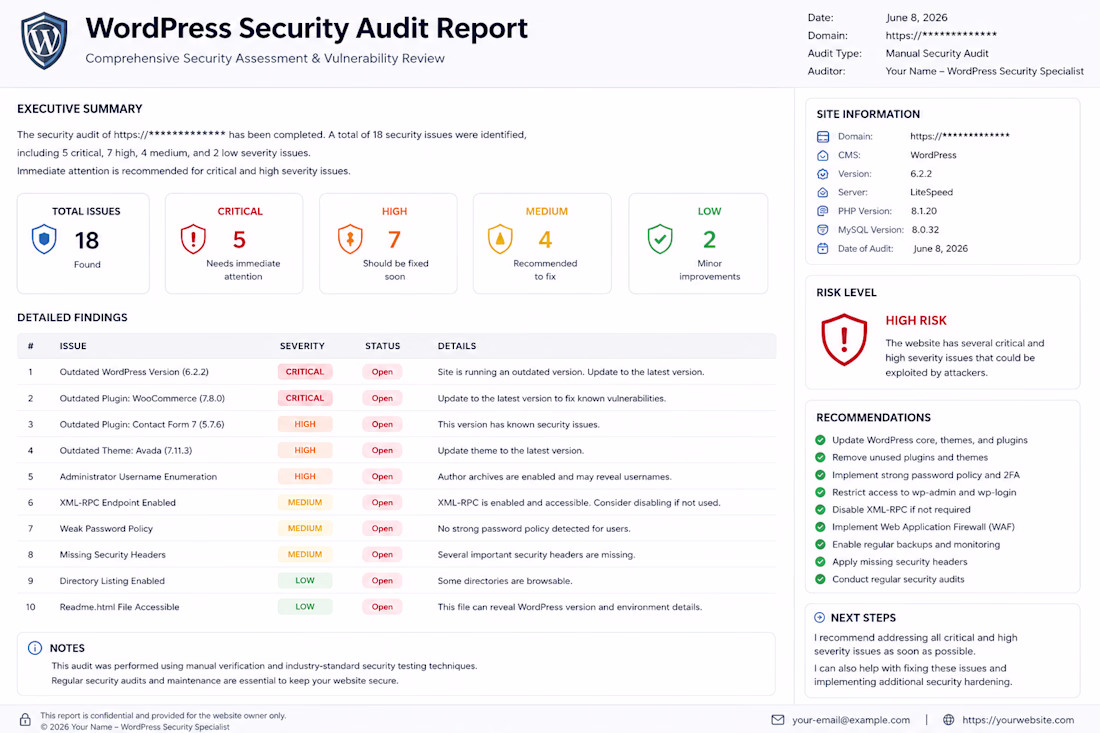Click the red Critical shield icon

point(193,239)
